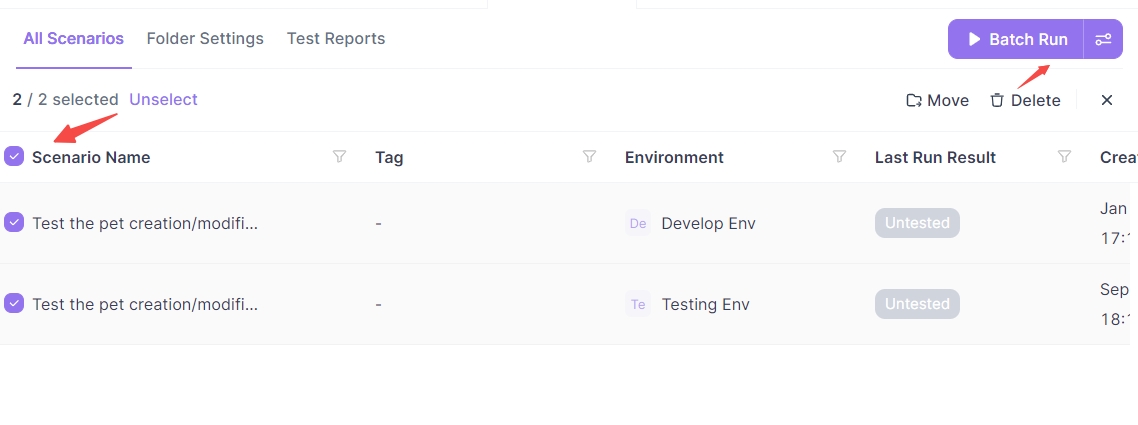Click the Last Run Result filter icon

1064,157
